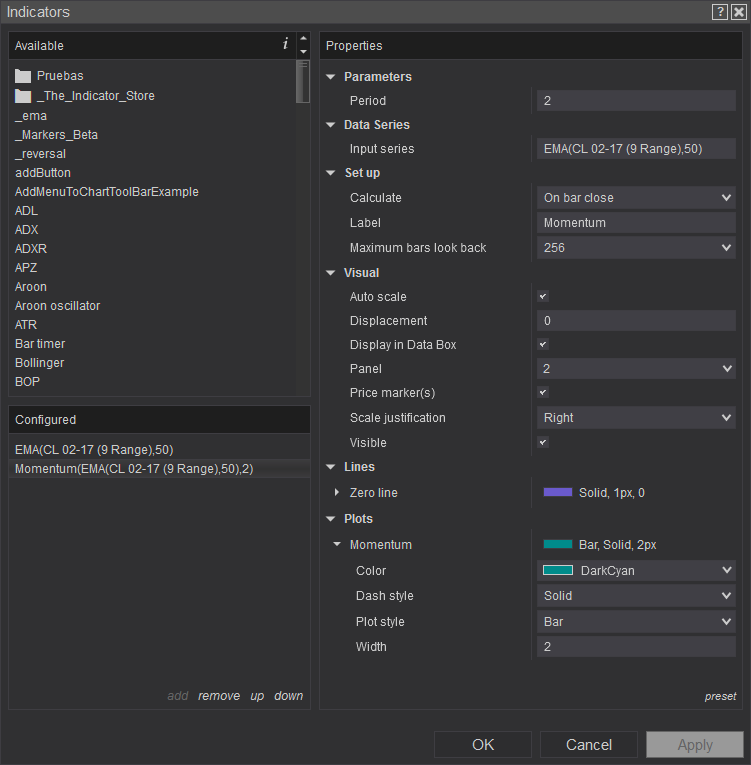The image size is (751, 765).
Task: Open the Pruebas folder
Action: click(x=60, y=76)
